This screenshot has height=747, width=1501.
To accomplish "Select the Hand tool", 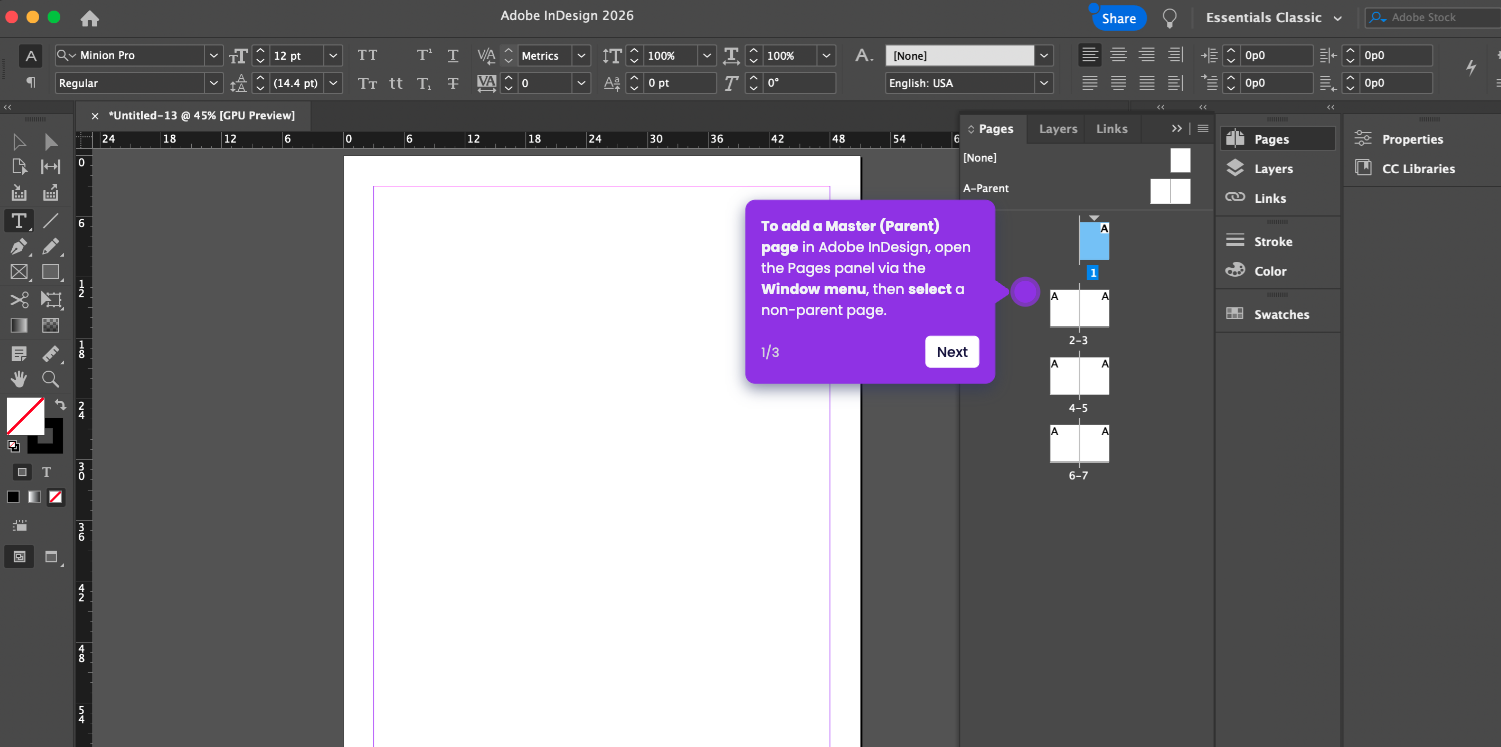I will click(19, 379).
